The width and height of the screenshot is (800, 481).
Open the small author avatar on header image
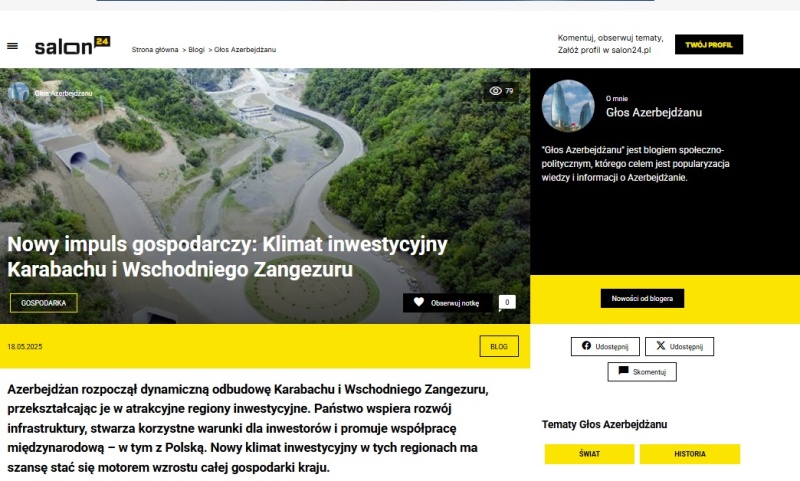pyautogui.click(x=18, y=93)
